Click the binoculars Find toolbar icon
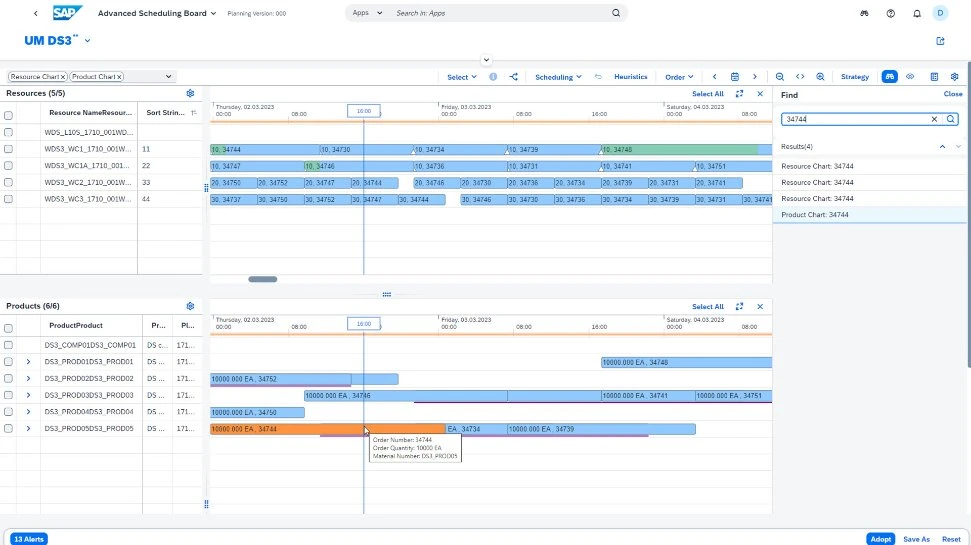971x545 pixels. click(x=889, y=77)
